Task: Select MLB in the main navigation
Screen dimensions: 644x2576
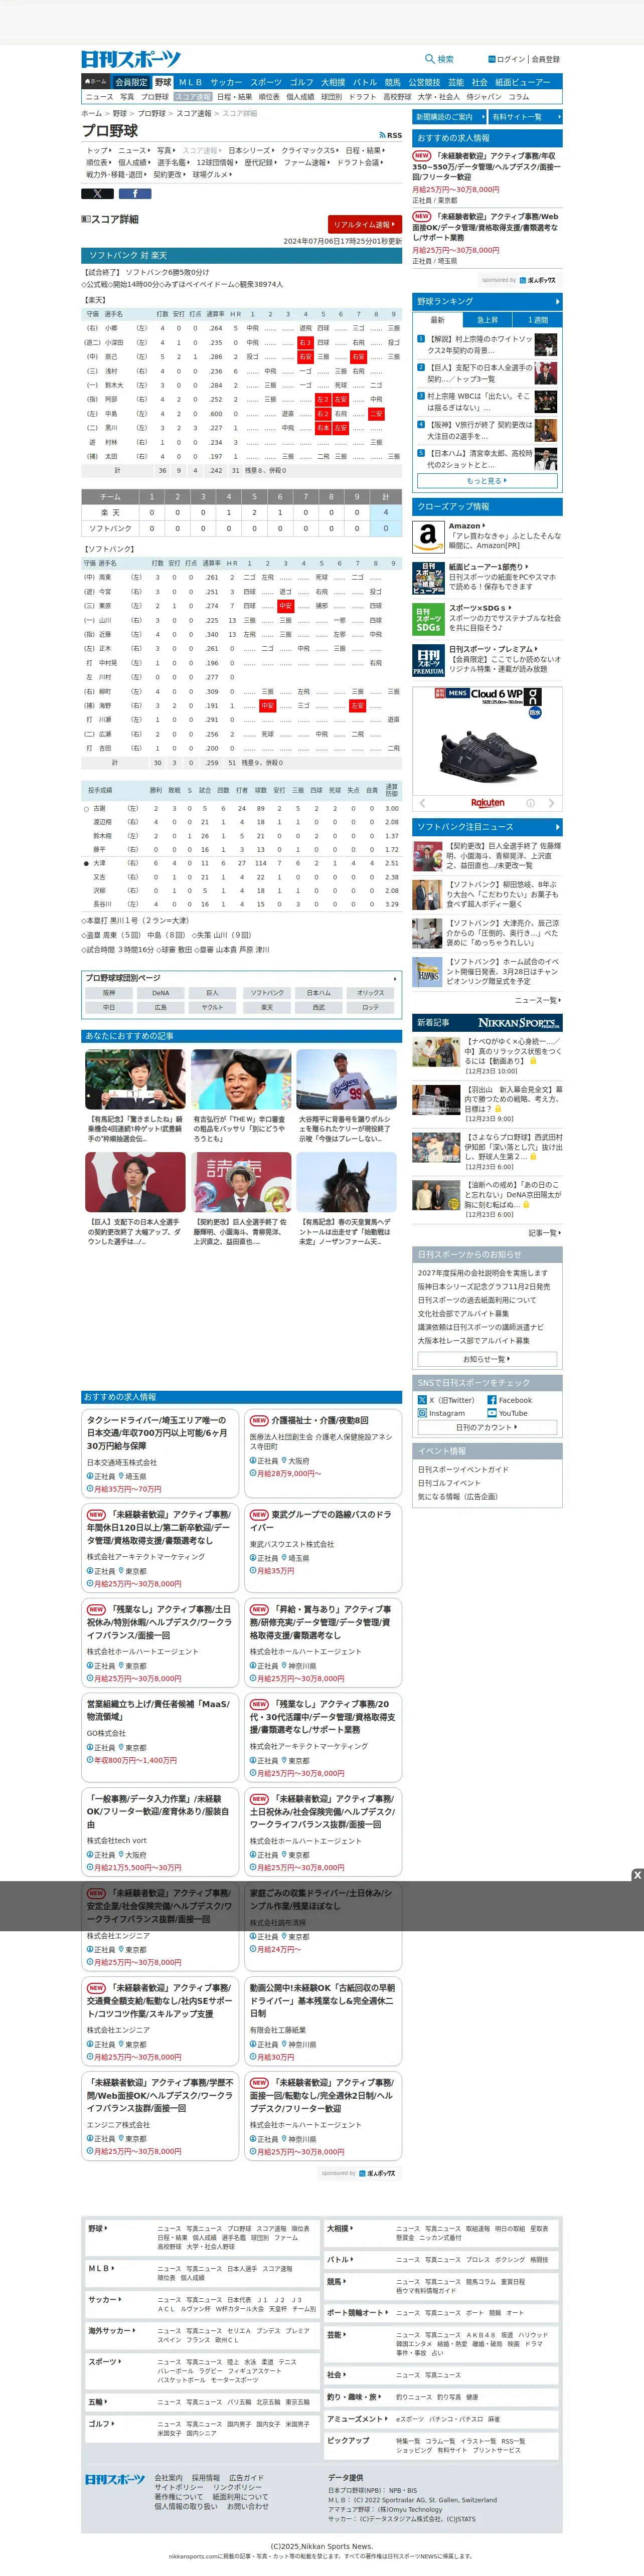Action: (190, 82)
